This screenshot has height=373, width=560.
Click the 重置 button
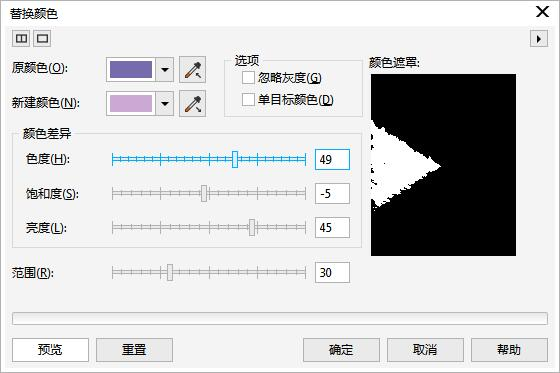pyautogui.click(x=134, y=350)
